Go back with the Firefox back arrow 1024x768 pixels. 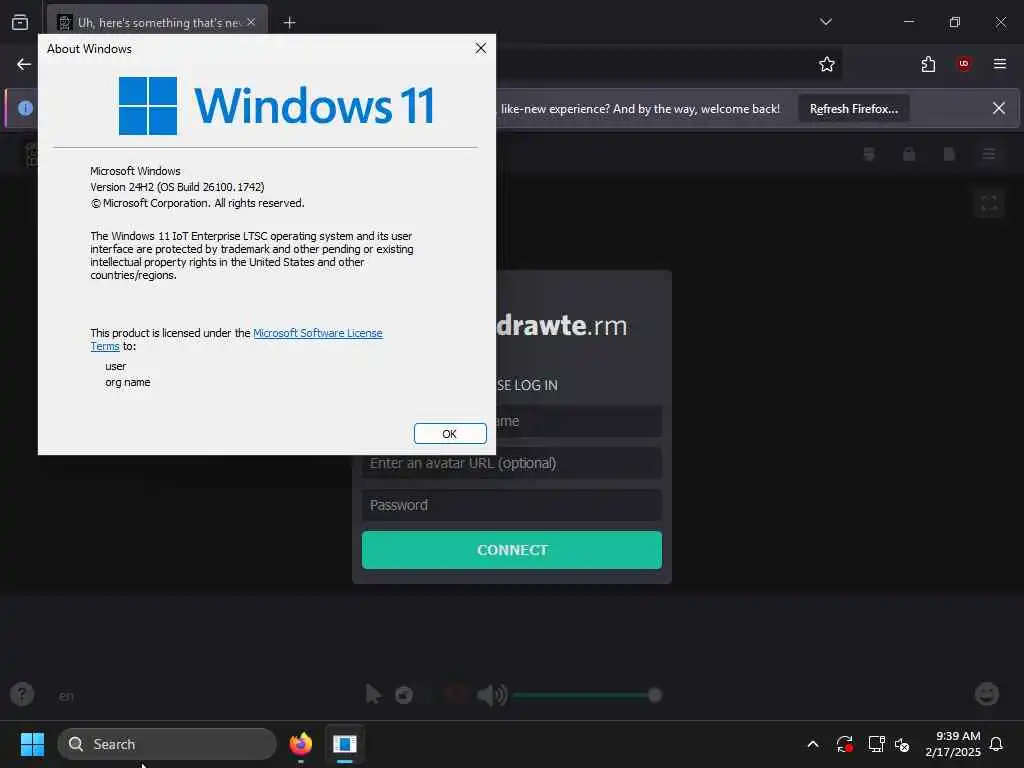pyautogui.click(x=24, y=64)
